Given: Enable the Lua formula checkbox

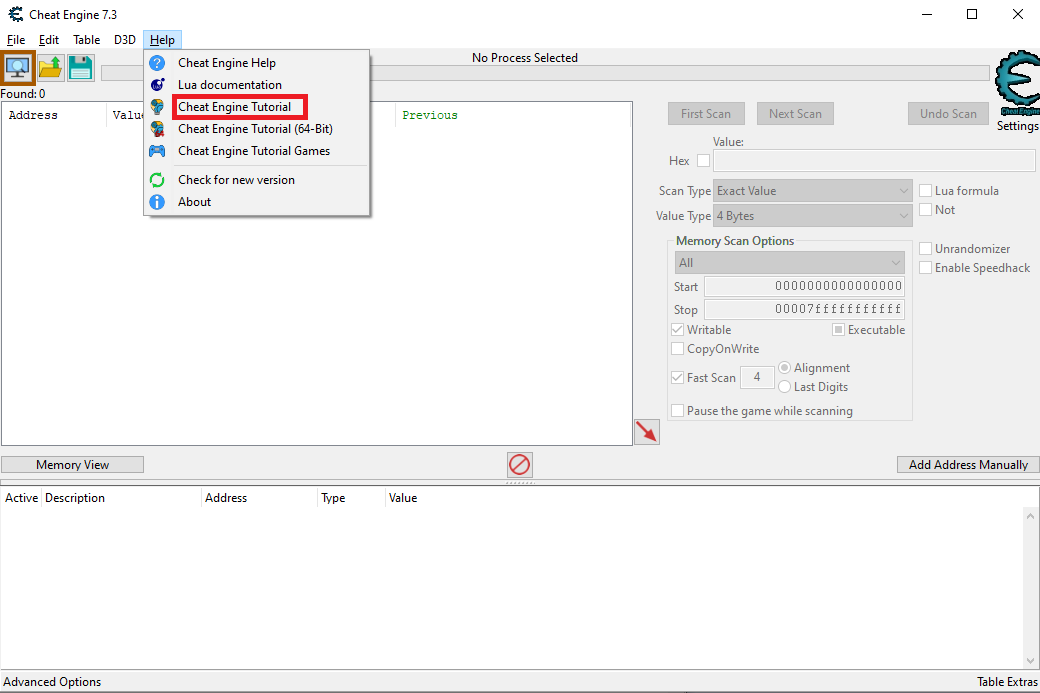Looking at the screenshot, I should [x=925, y=191].
